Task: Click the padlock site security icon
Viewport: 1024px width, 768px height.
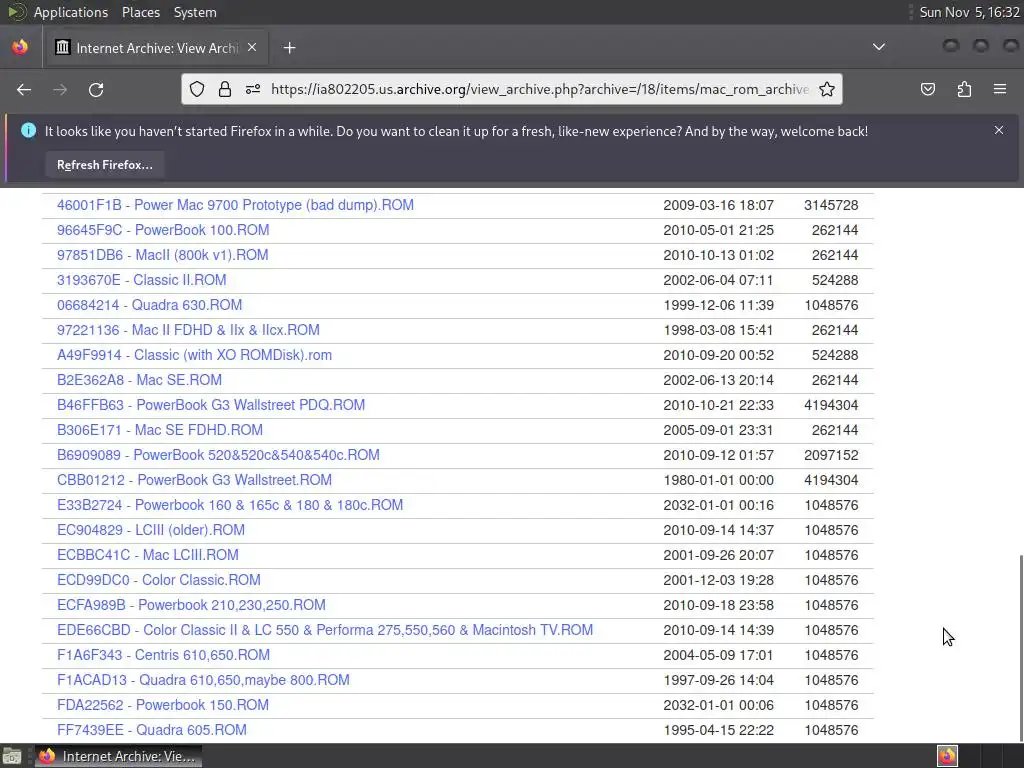Action: pyautogui.click(x=225, y=89)
